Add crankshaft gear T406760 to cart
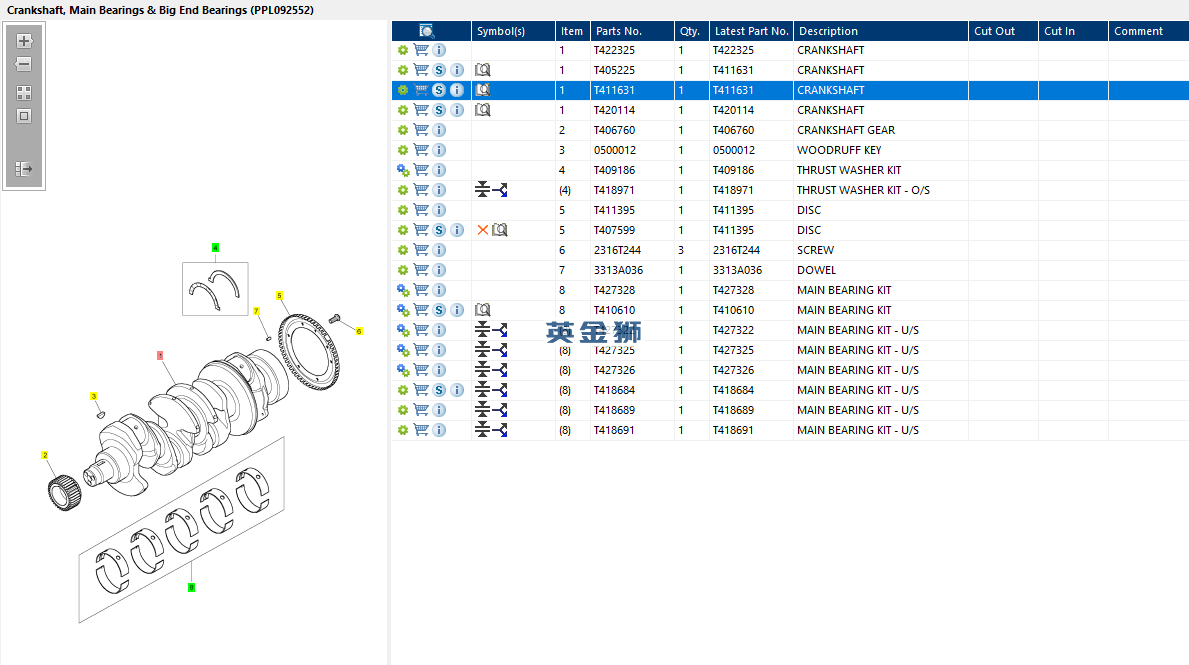Image resolution: width=1189 pixels, height=665 pixels. tap(421, 130)
